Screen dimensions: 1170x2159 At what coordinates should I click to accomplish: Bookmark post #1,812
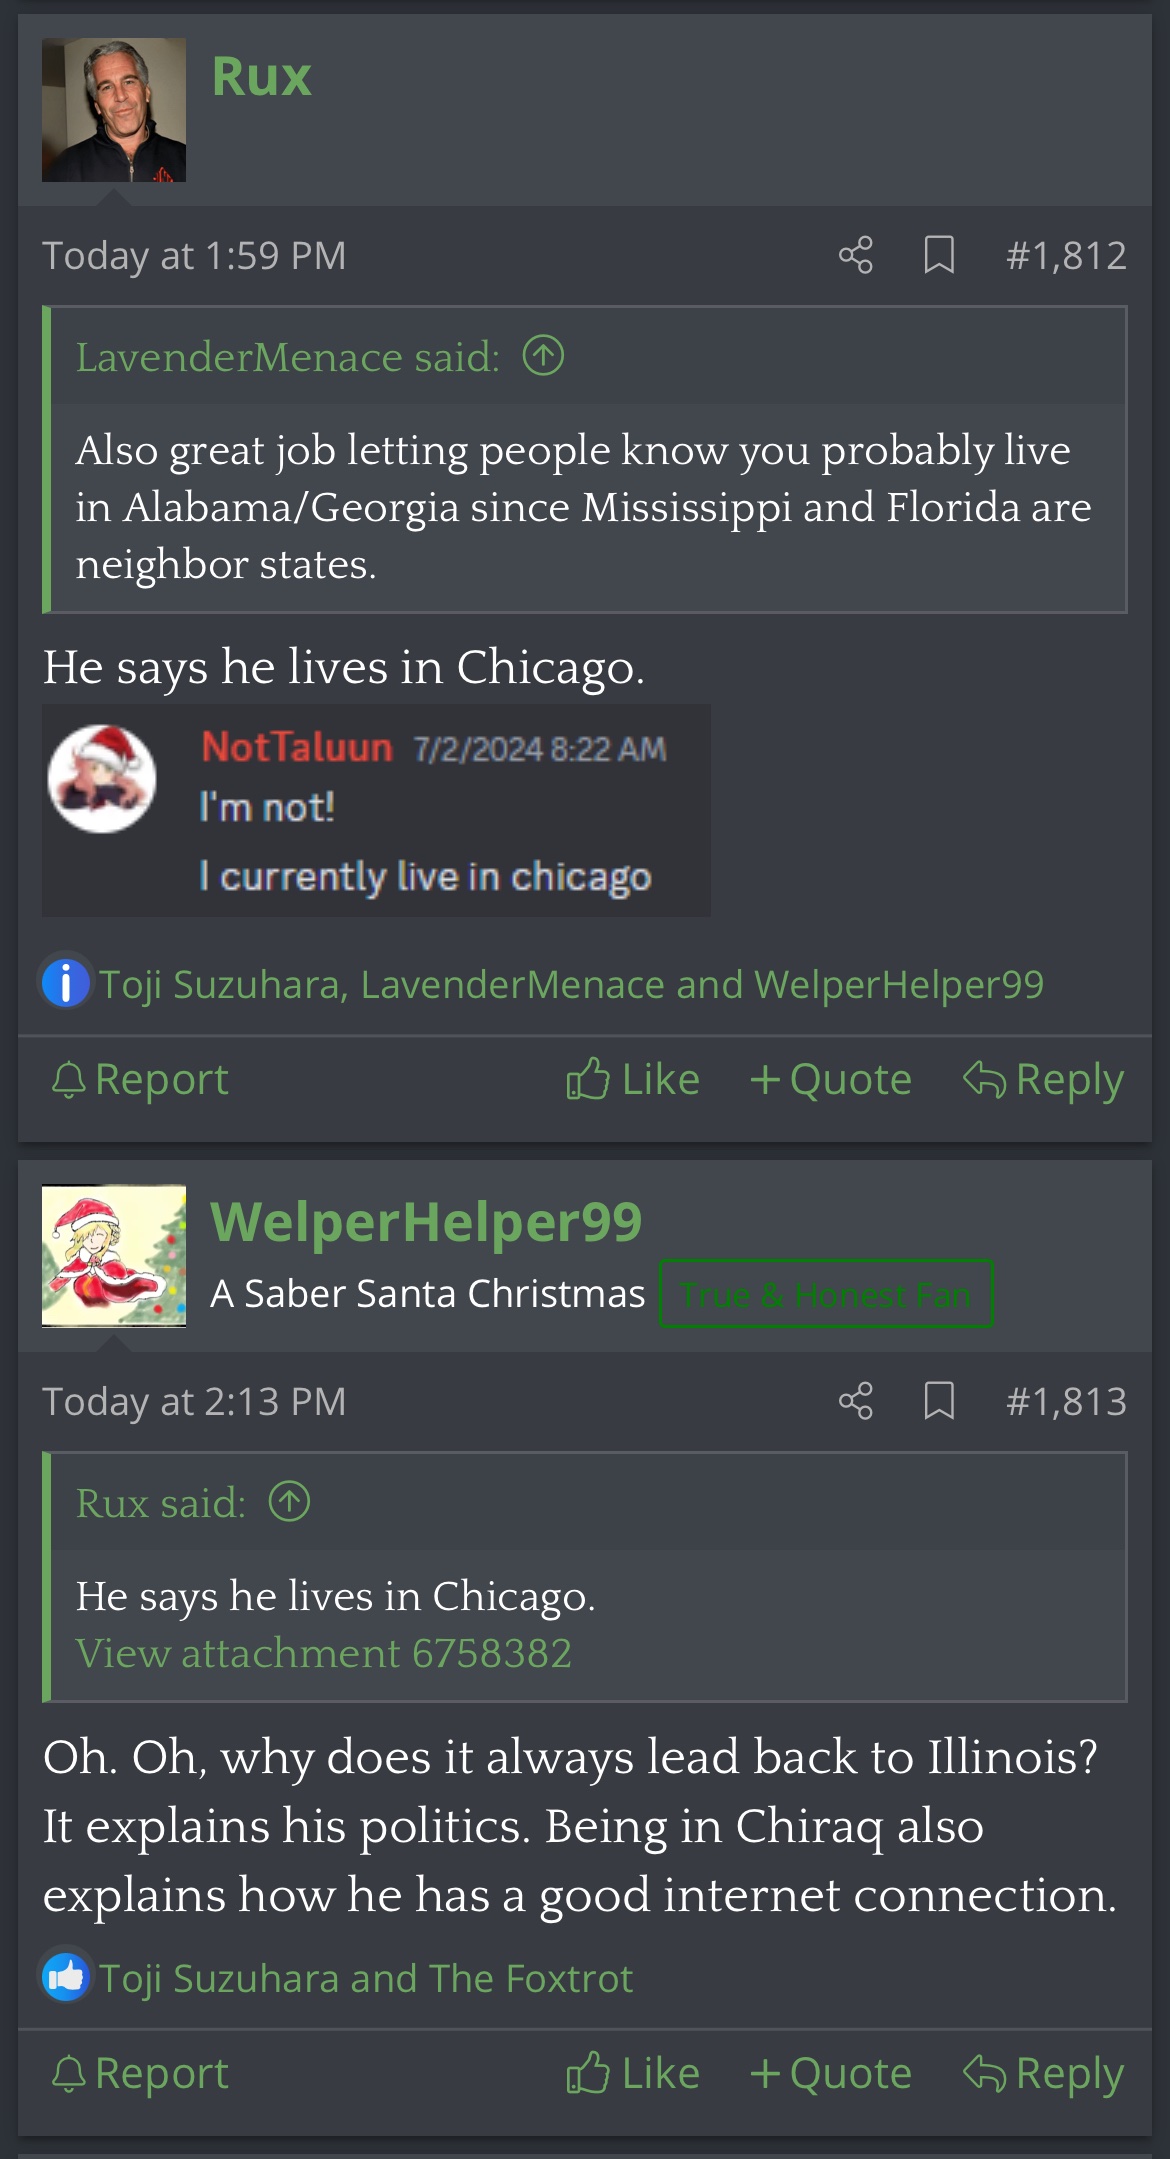coord(939,255)
